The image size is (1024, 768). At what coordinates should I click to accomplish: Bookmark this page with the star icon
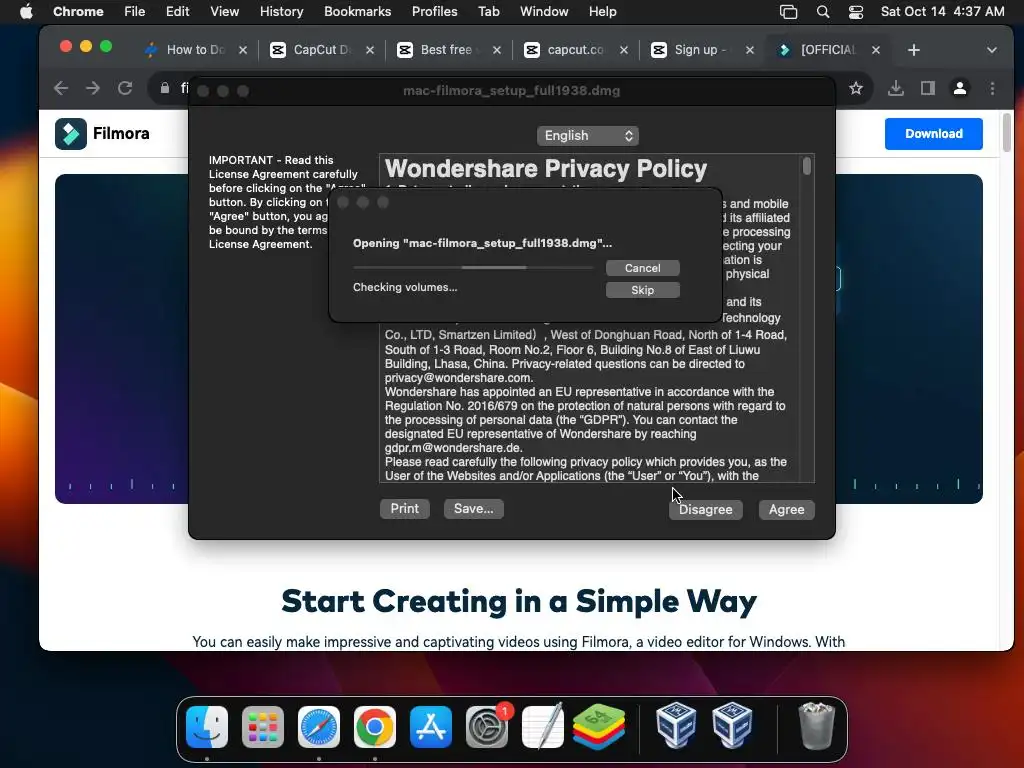(856, 88)
